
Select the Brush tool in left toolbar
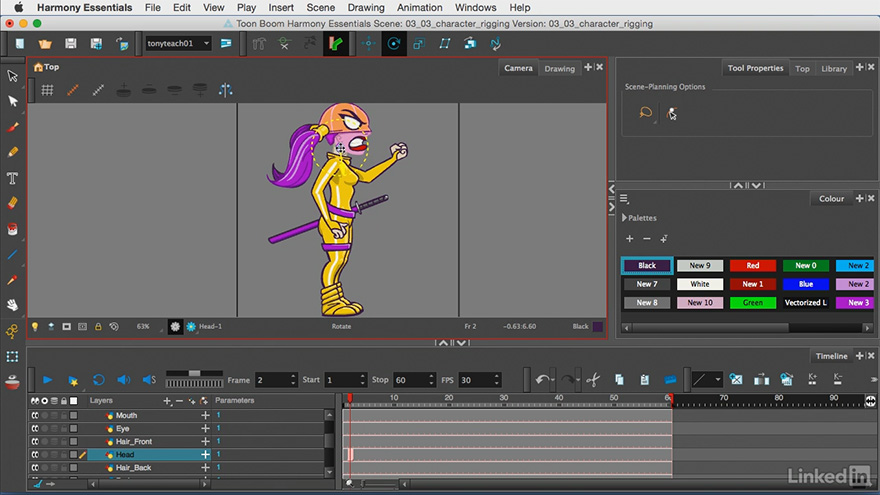[x=12, y=127]
